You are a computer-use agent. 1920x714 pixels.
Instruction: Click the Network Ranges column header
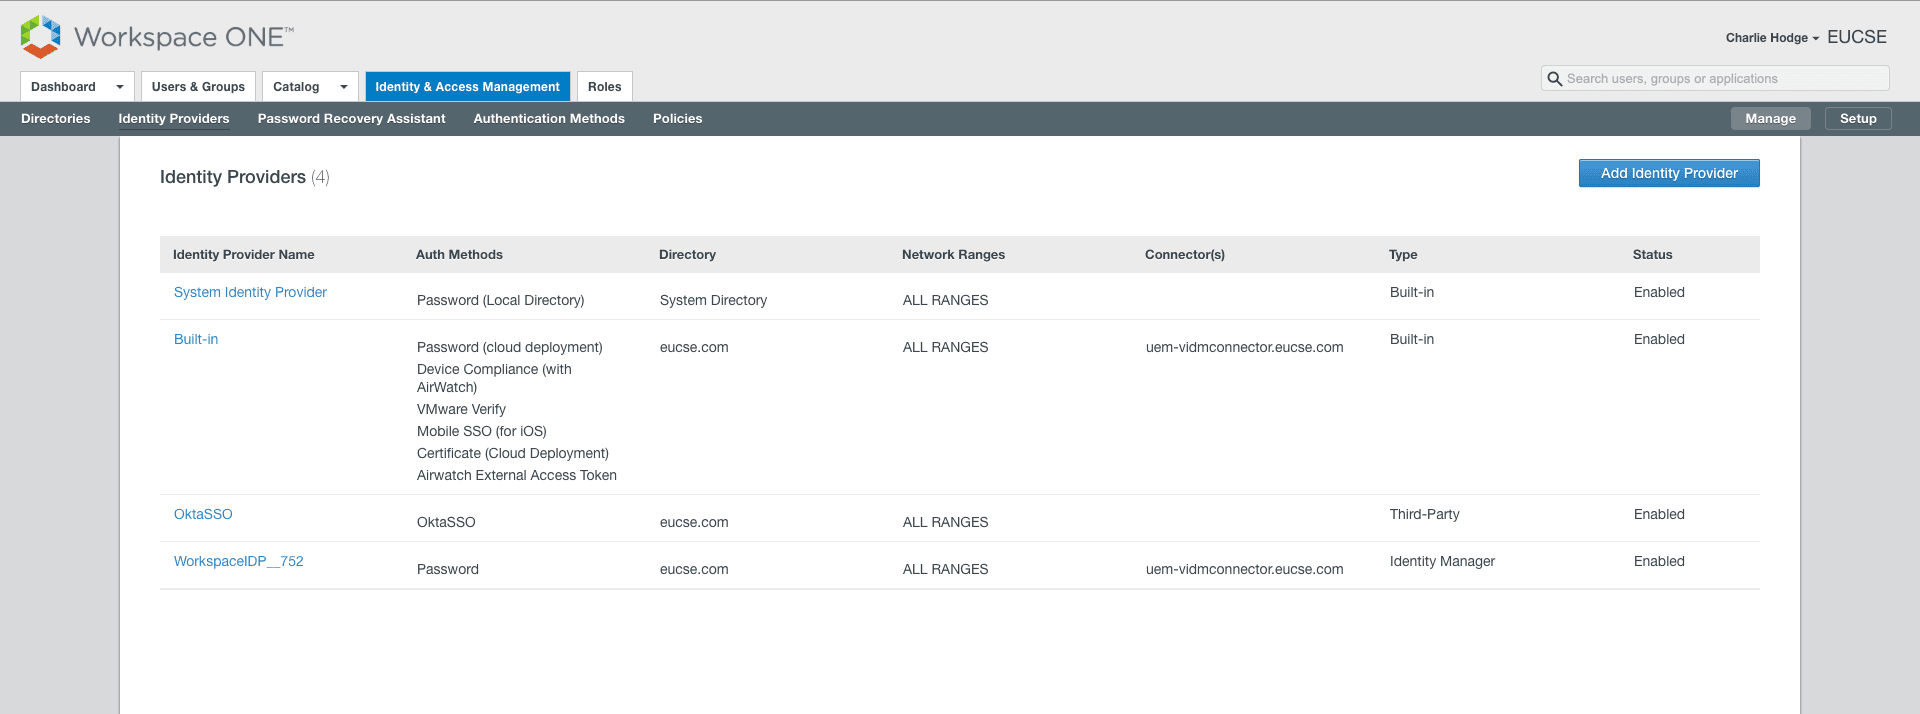[x=953, y=255]
